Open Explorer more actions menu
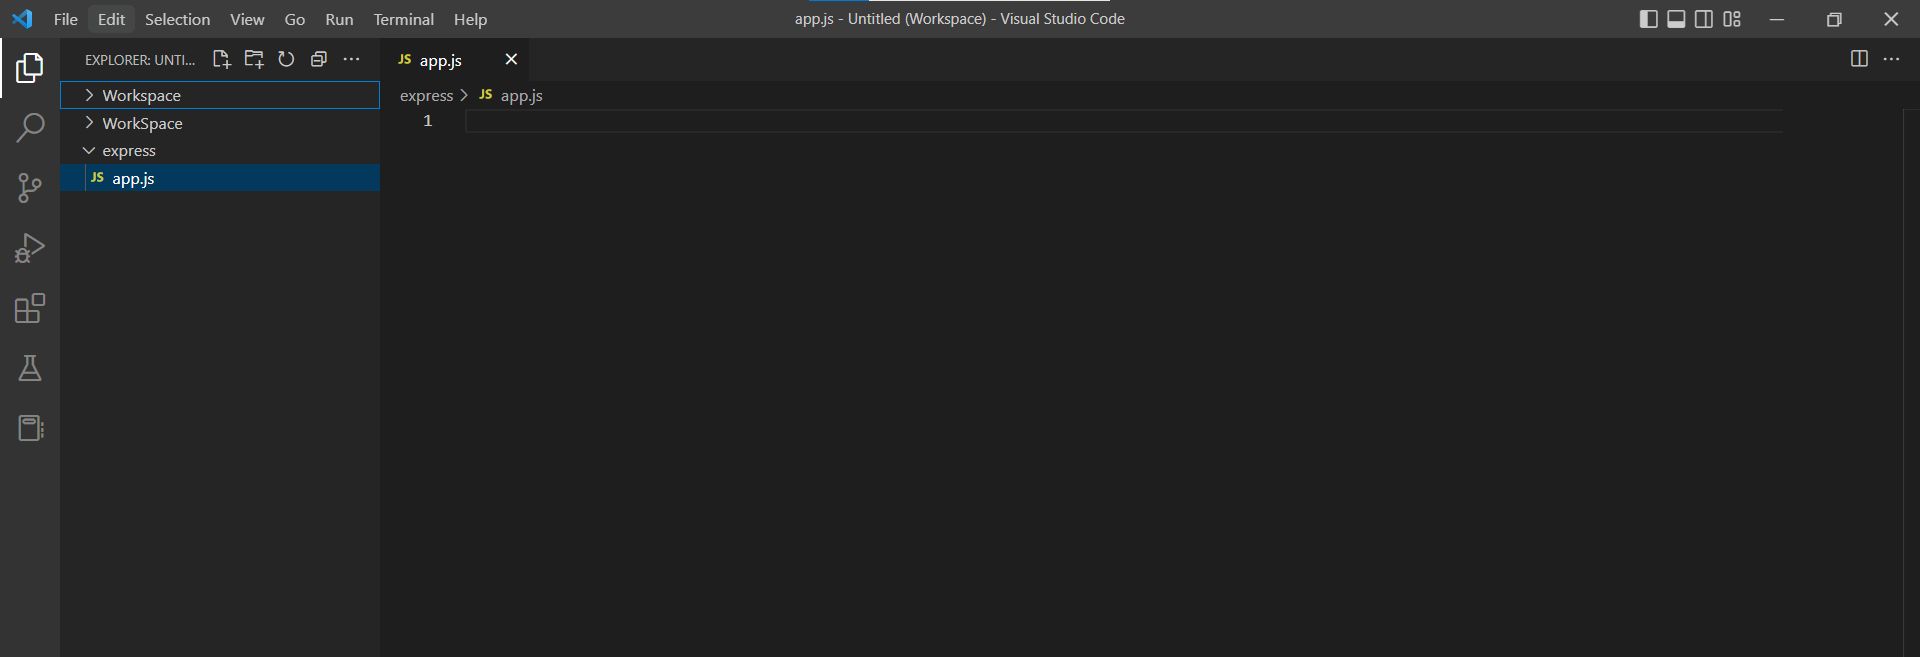1920x657 pixels. click(351, 59)
